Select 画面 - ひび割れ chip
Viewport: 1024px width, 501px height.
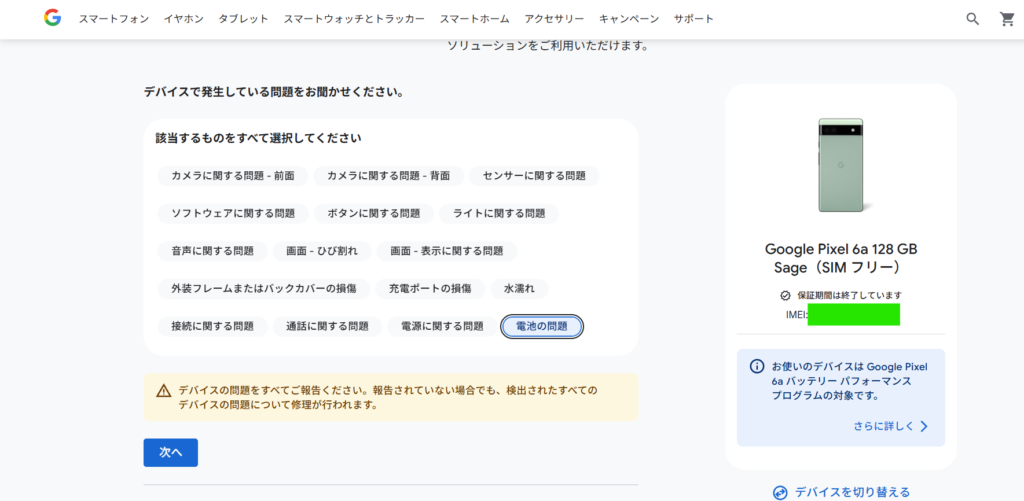(322, 251)
